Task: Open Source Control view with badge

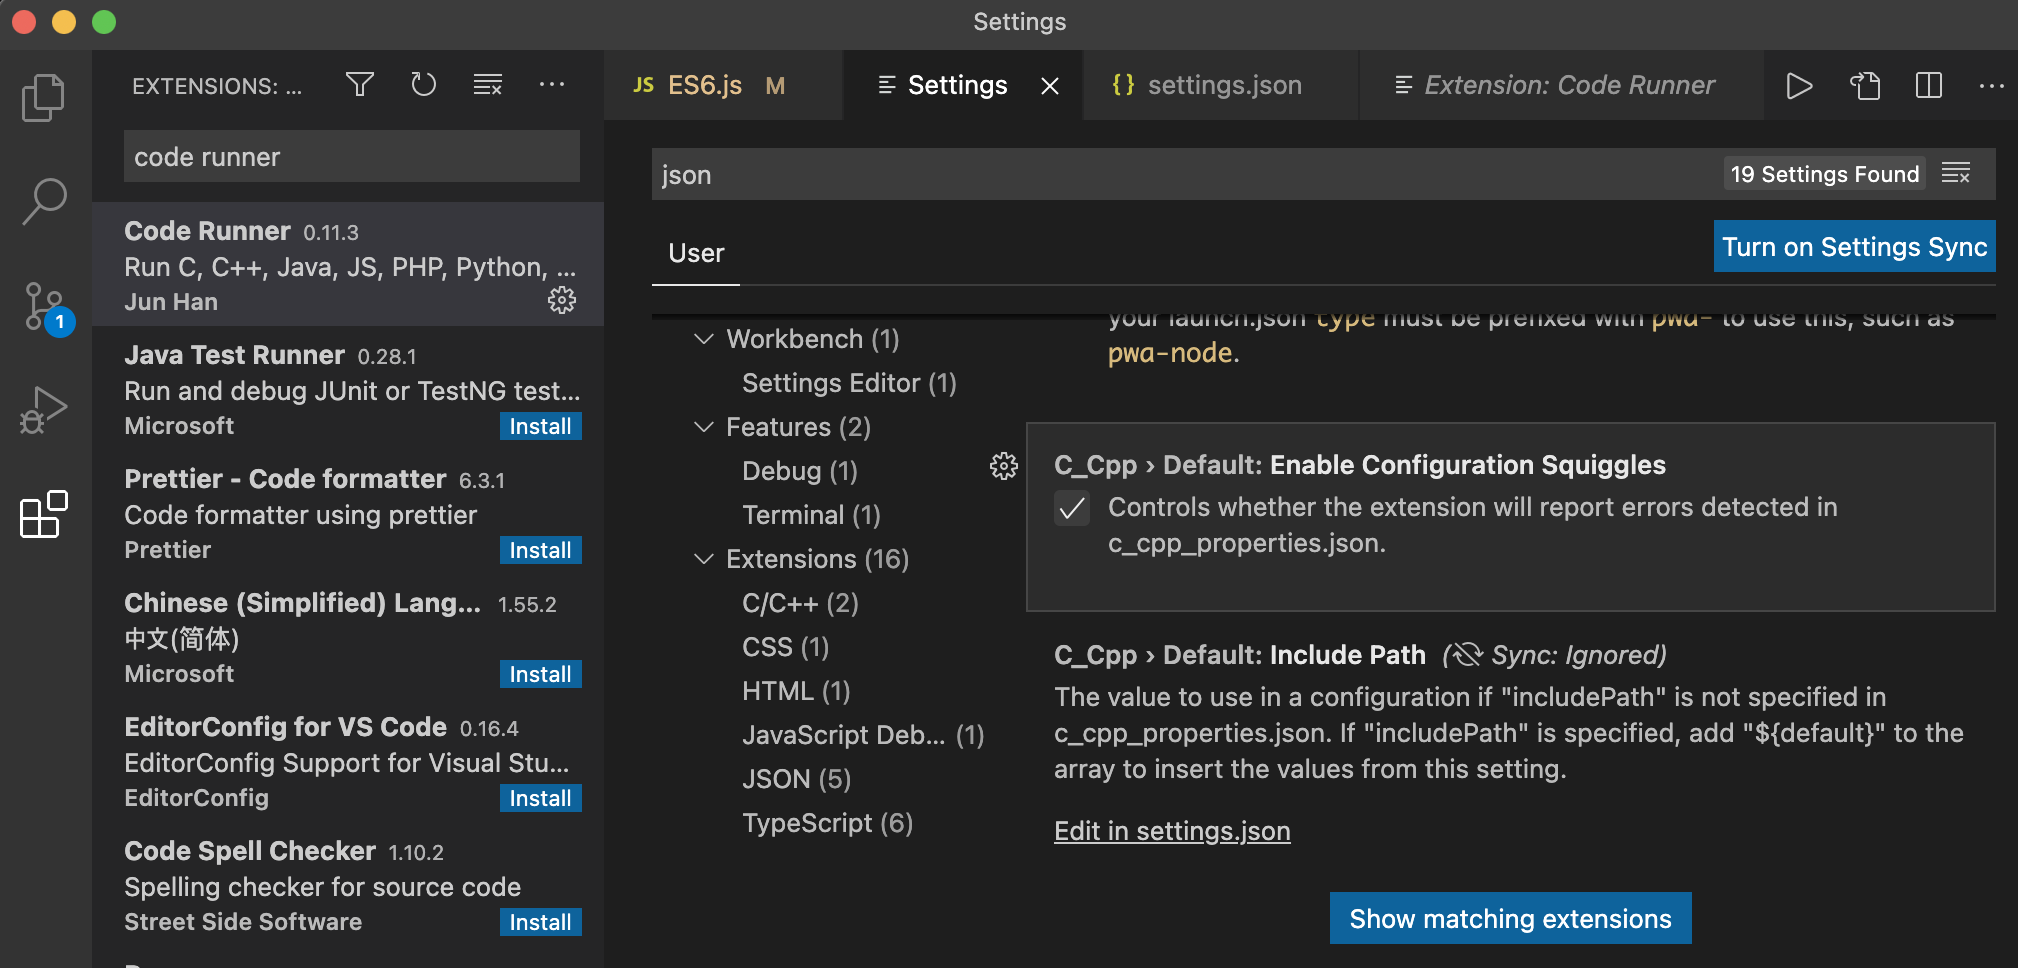Action: (46, 308)
